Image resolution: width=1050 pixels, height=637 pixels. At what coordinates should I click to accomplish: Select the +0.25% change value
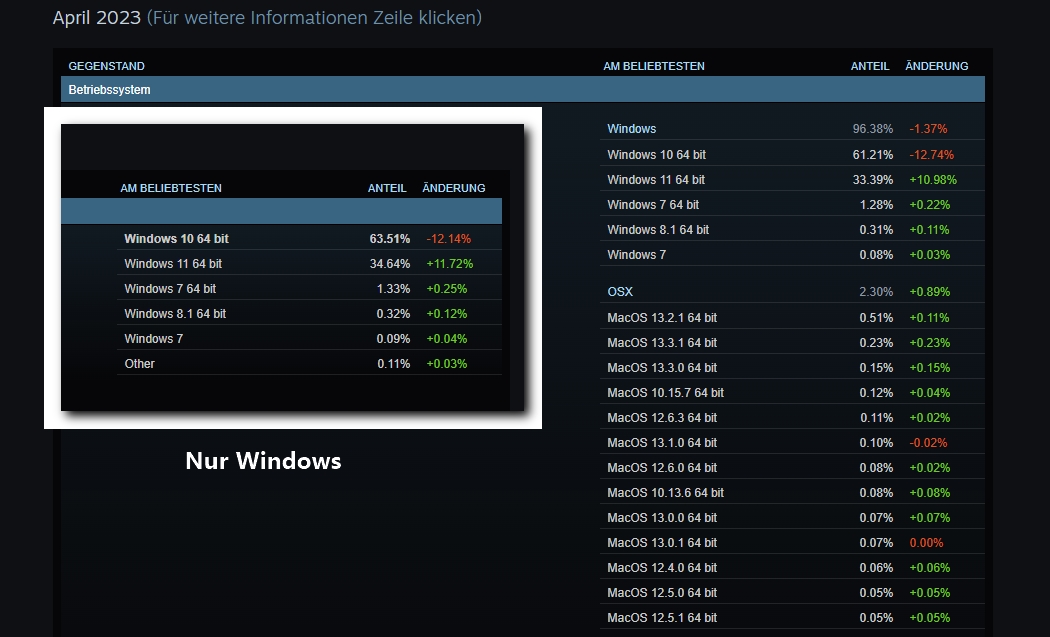tap(447, 289)
